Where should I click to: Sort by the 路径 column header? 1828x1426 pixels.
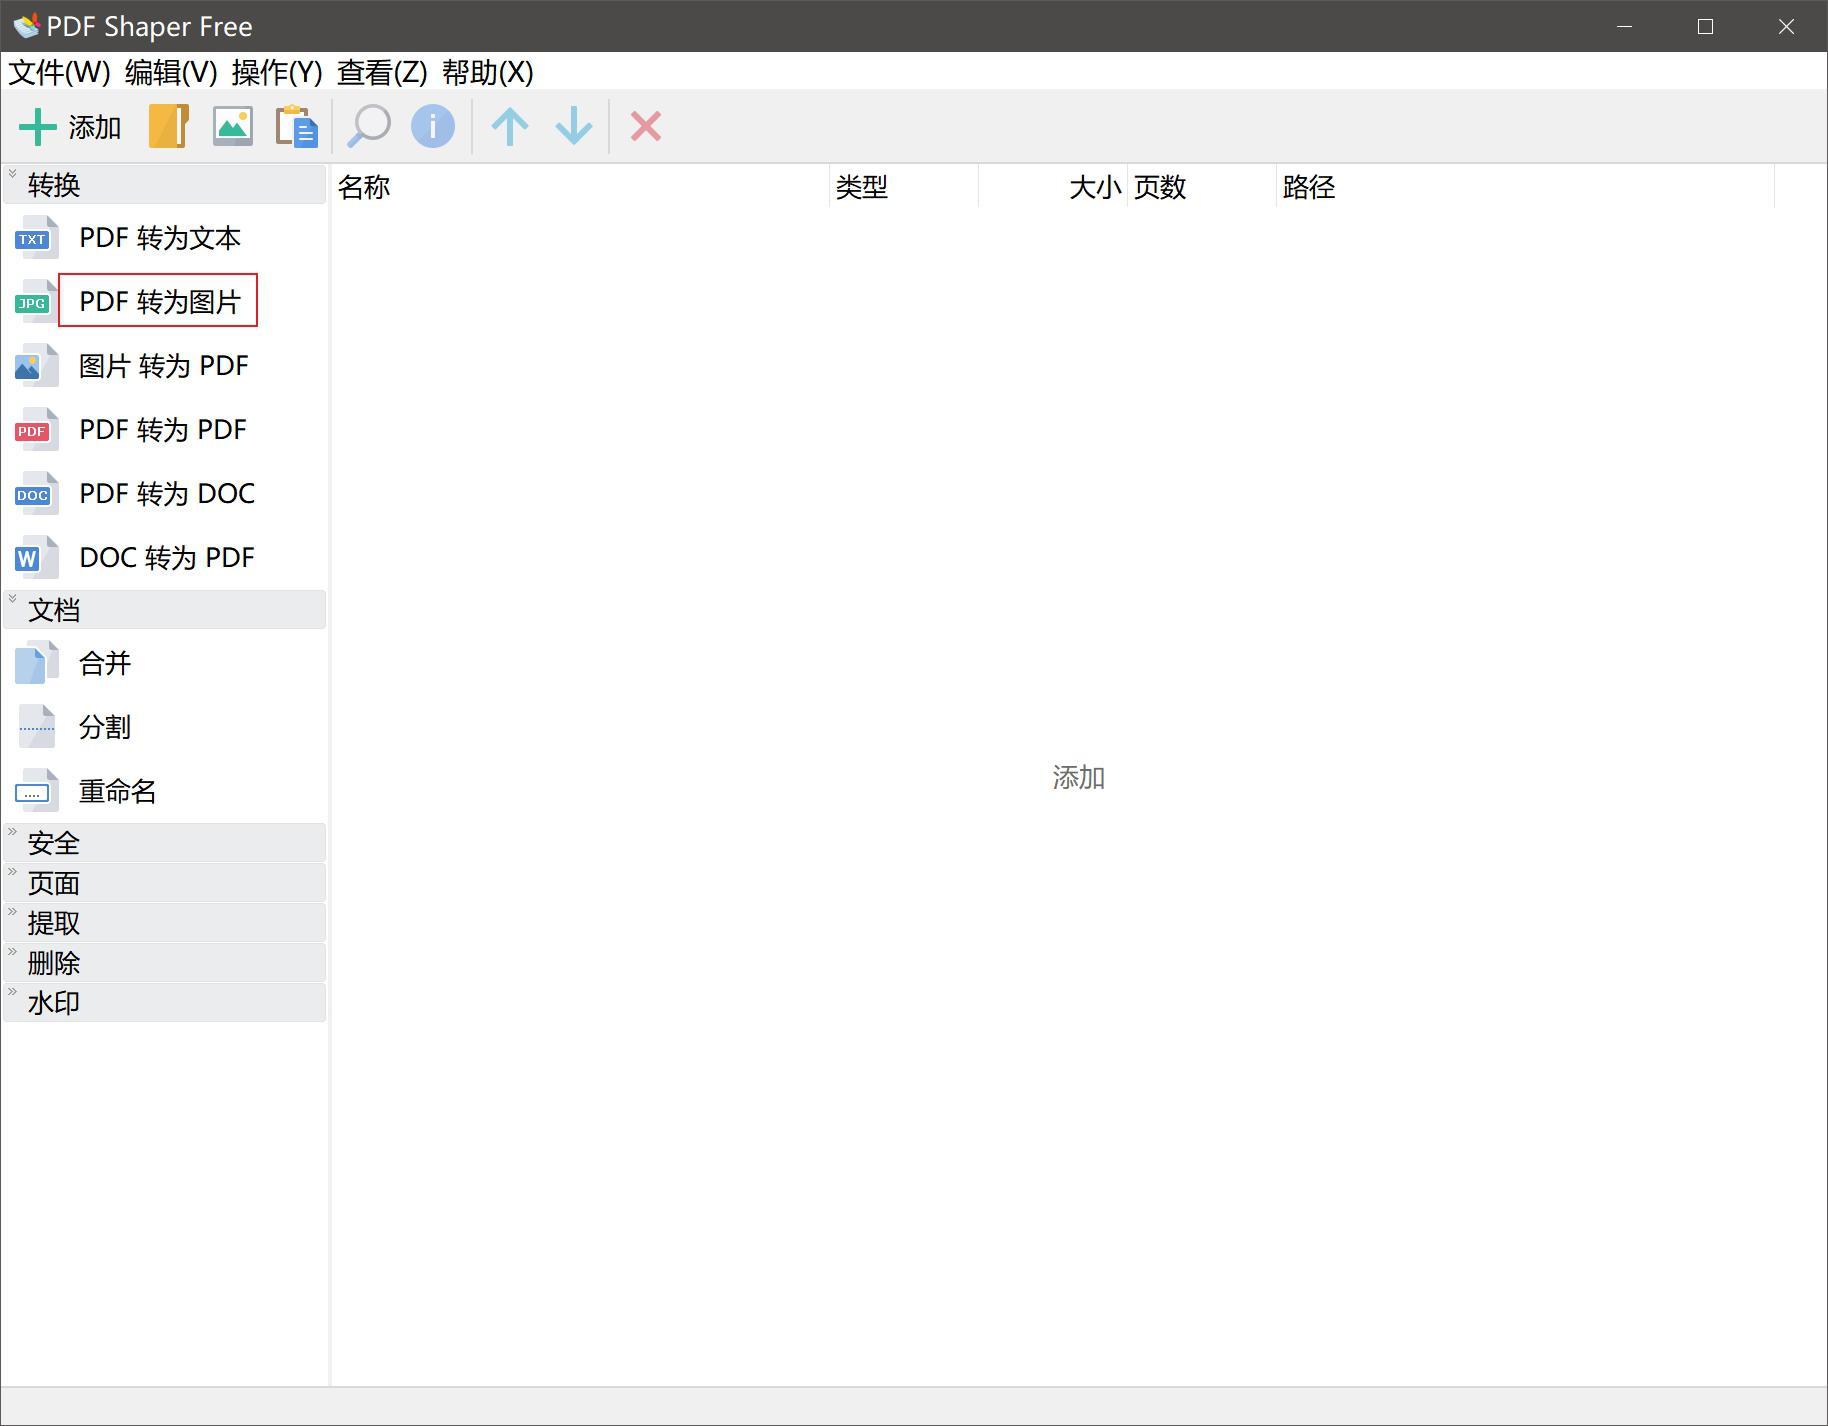click(x=1526, y=187)
